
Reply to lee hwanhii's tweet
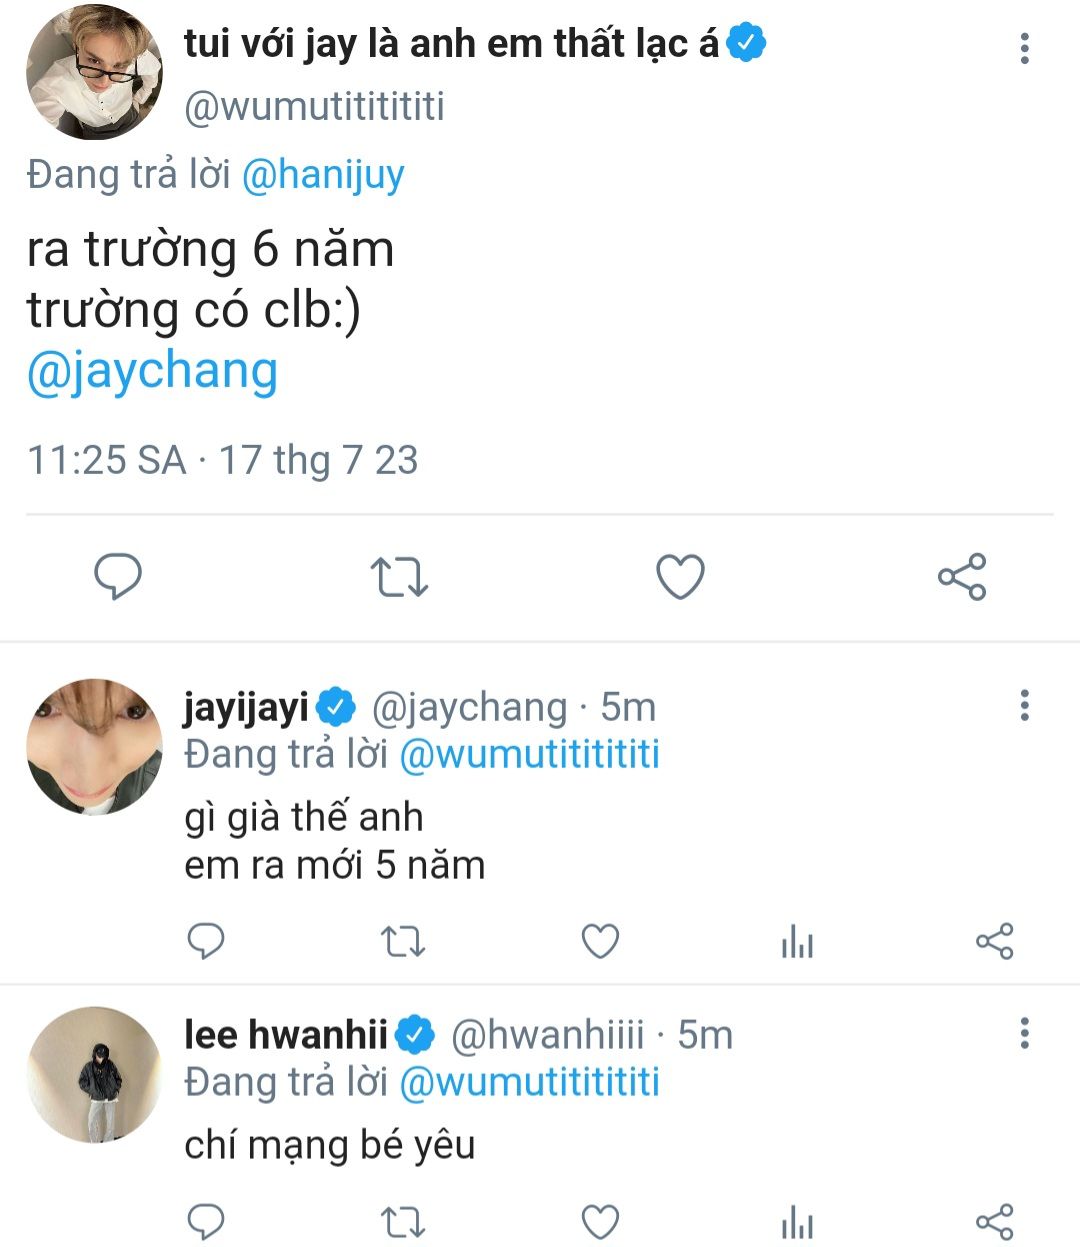206,1221
